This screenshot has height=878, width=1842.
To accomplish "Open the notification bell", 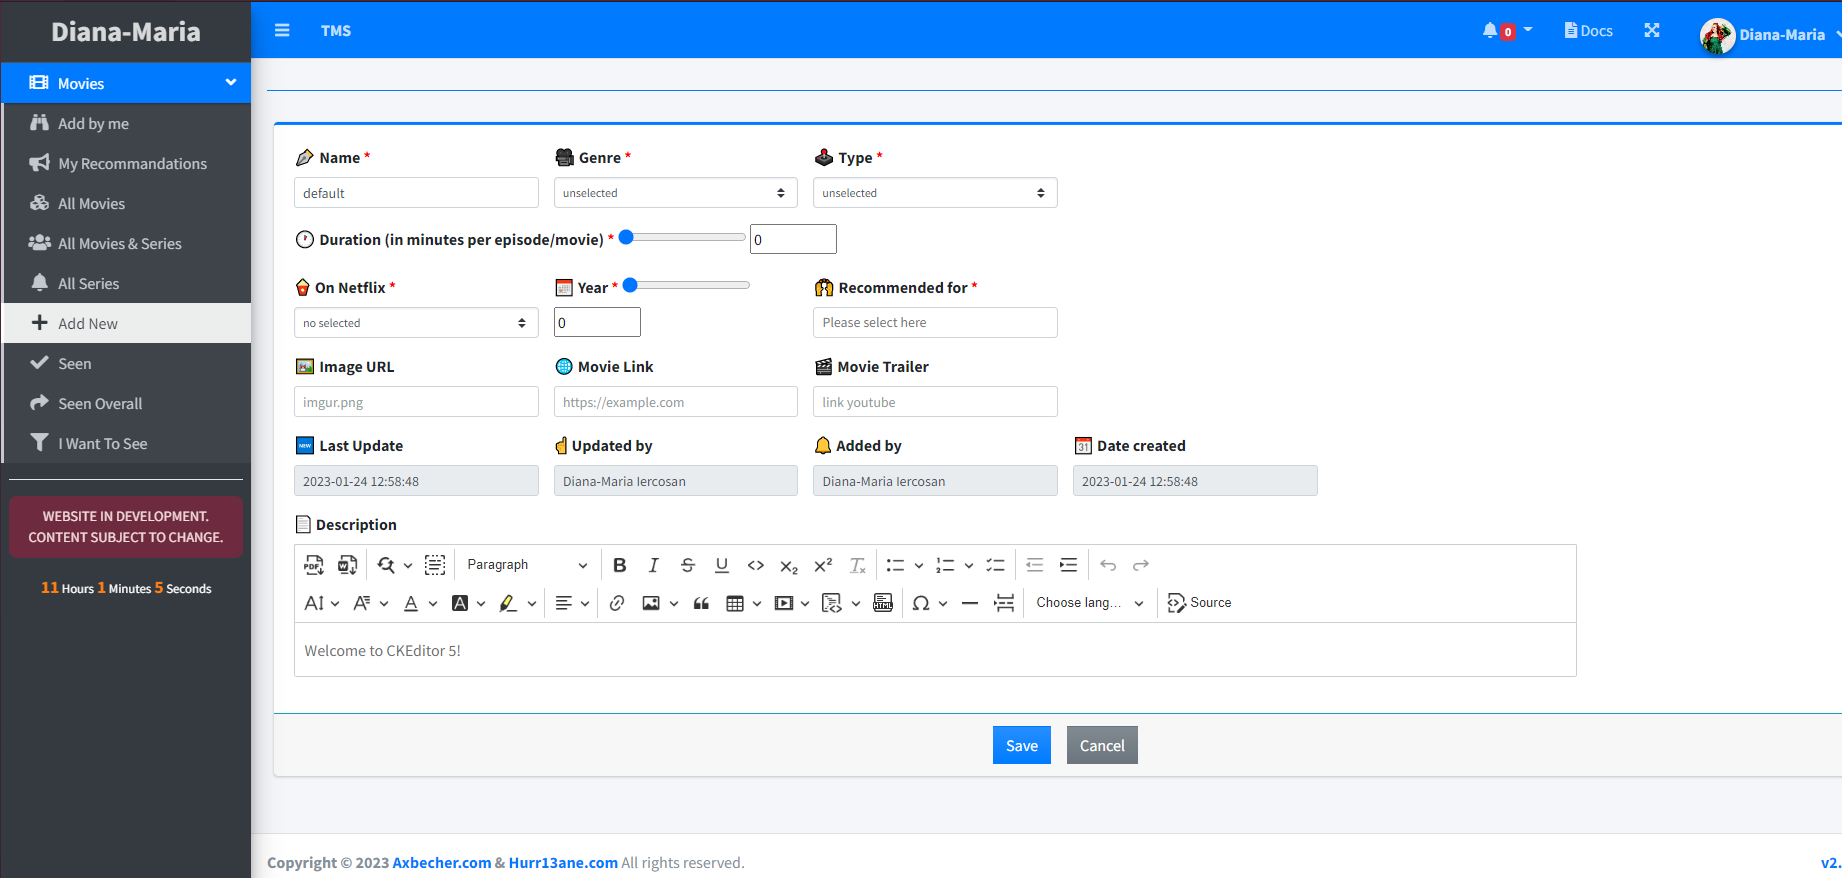I will click(1490, 31).
